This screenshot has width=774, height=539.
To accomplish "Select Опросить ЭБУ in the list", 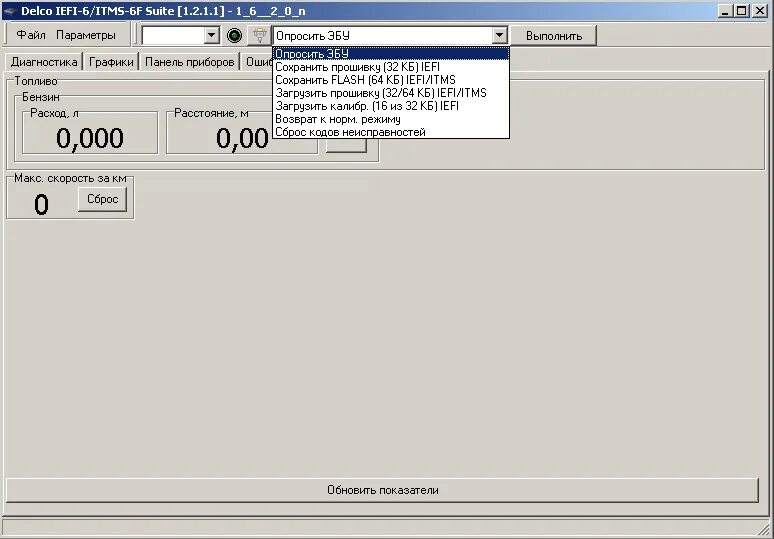I will (391, 54).
